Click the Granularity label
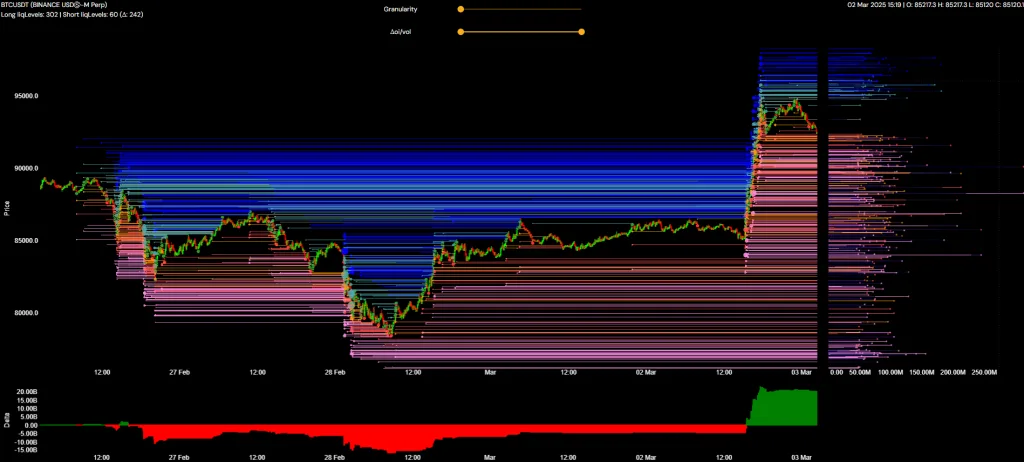This screenshot has width=1024, height=462. click(x=400, y=9)
